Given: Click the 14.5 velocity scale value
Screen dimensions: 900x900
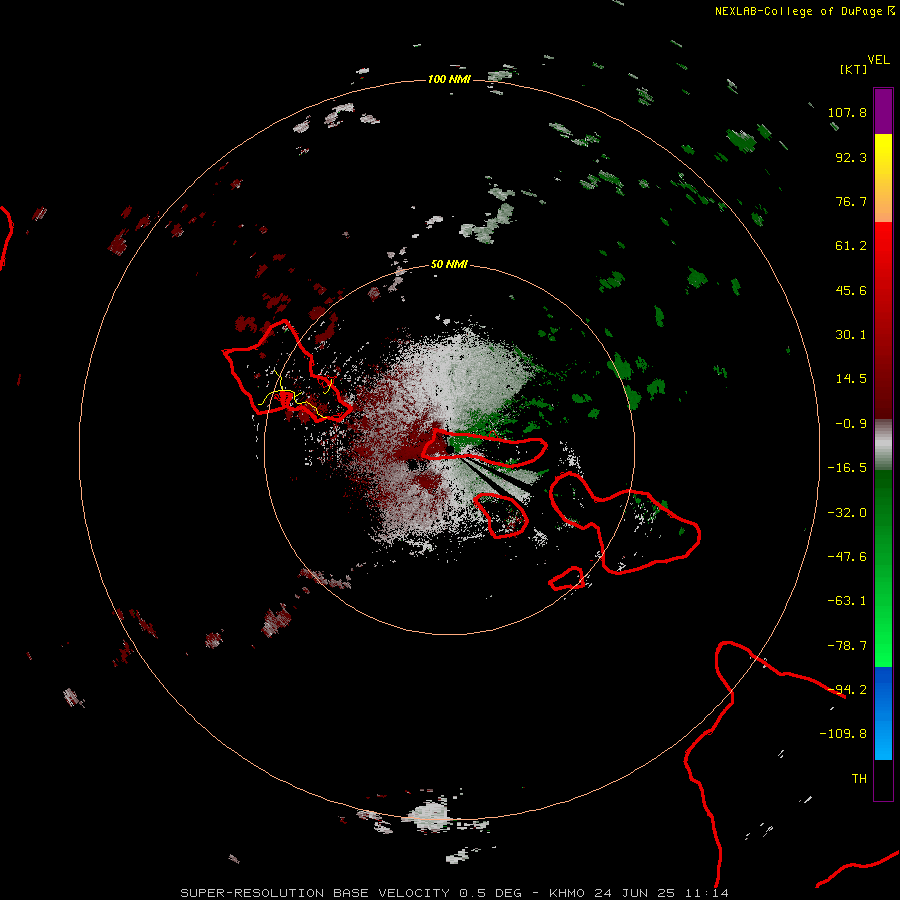Looking at the screenshot, I should [x=851, y=379].
